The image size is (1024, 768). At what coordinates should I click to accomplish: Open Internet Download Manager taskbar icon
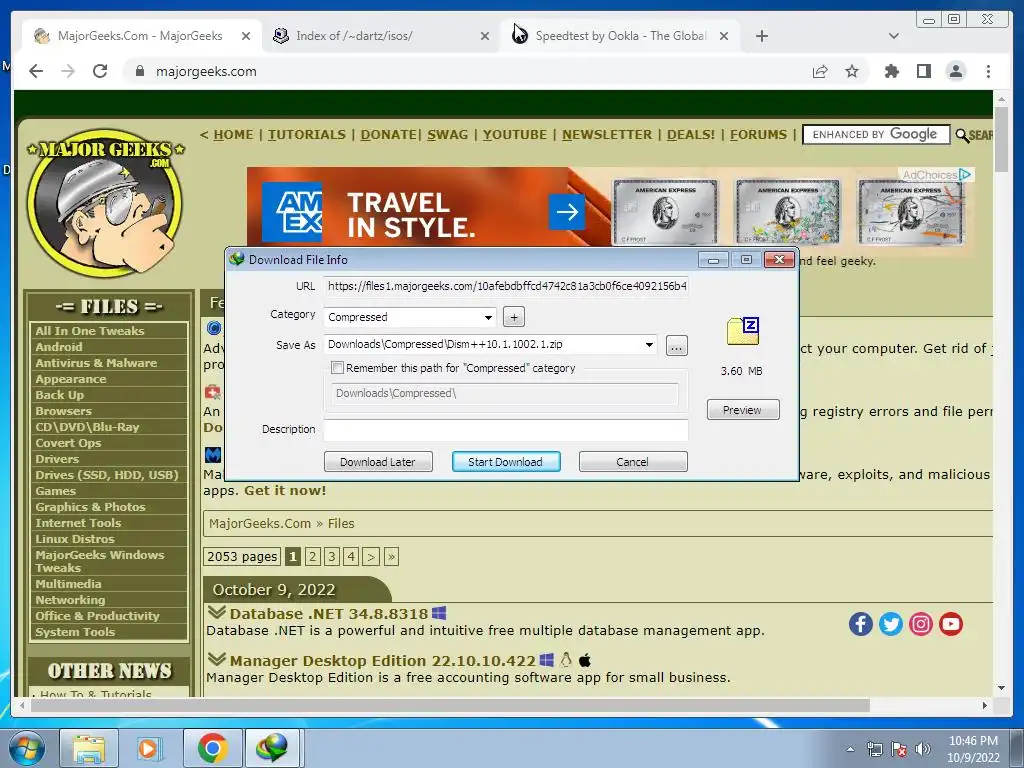(x=272, y=748)
